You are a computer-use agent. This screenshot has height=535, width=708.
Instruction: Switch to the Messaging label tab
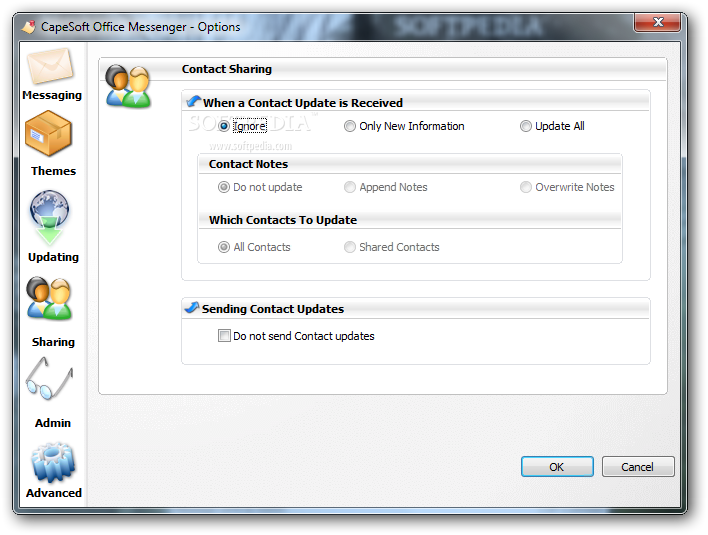(52, 95)
